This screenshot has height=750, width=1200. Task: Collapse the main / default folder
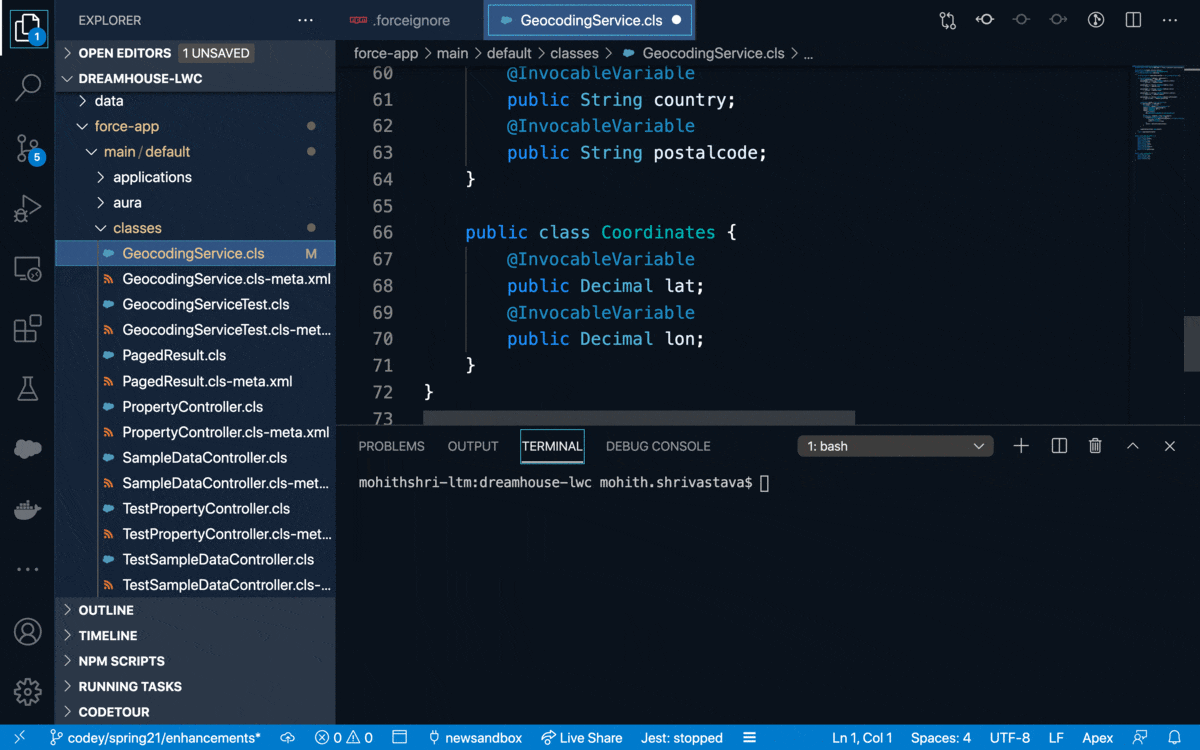(x=195, y=152)
